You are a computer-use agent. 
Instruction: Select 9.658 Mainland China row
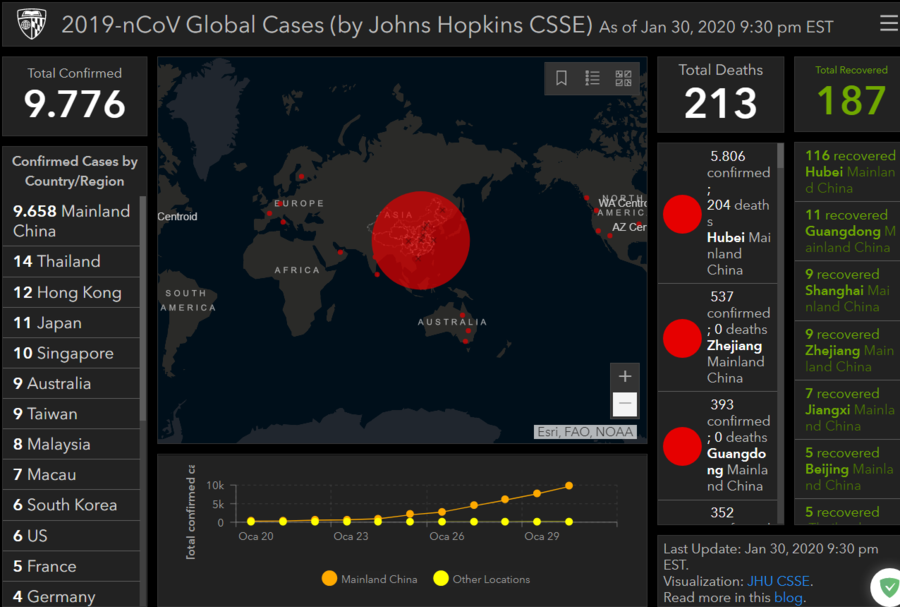point(71,221)
